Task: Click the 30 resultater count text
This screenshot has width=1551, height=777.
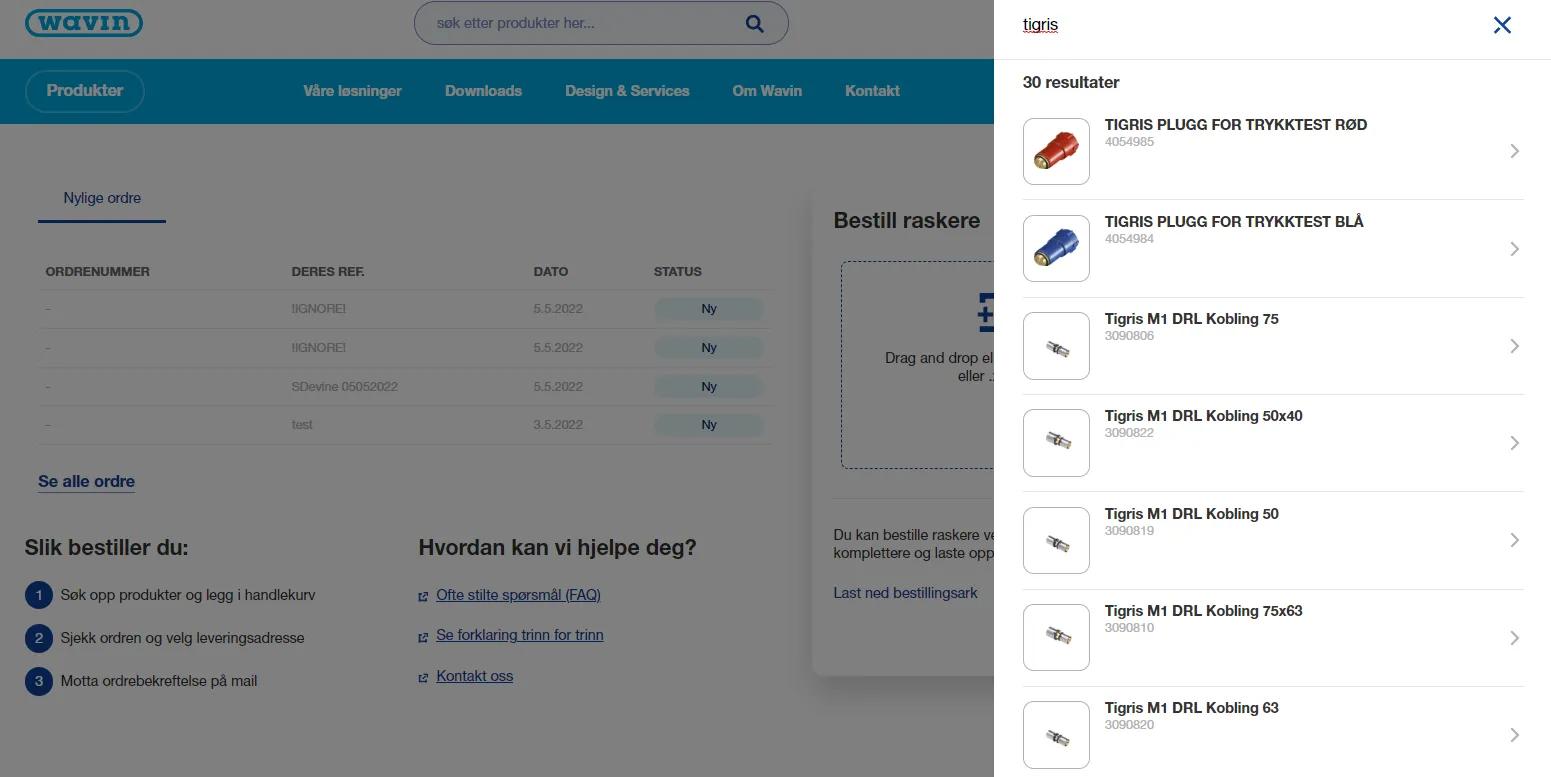Action: tap(1071, 83)
